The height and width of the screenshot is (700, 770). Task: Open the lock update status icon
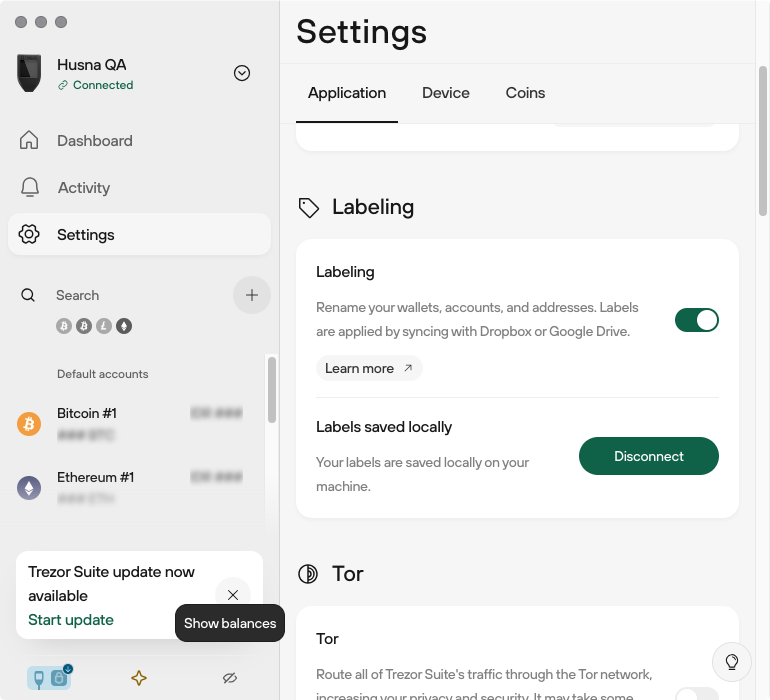pyautogui.click(x=59, y=678)
